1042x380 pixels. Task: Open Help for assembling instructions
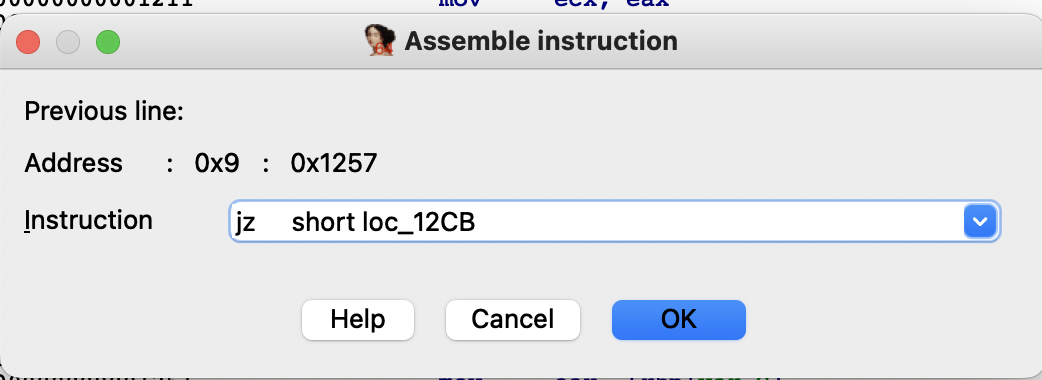tap(358, 320)
